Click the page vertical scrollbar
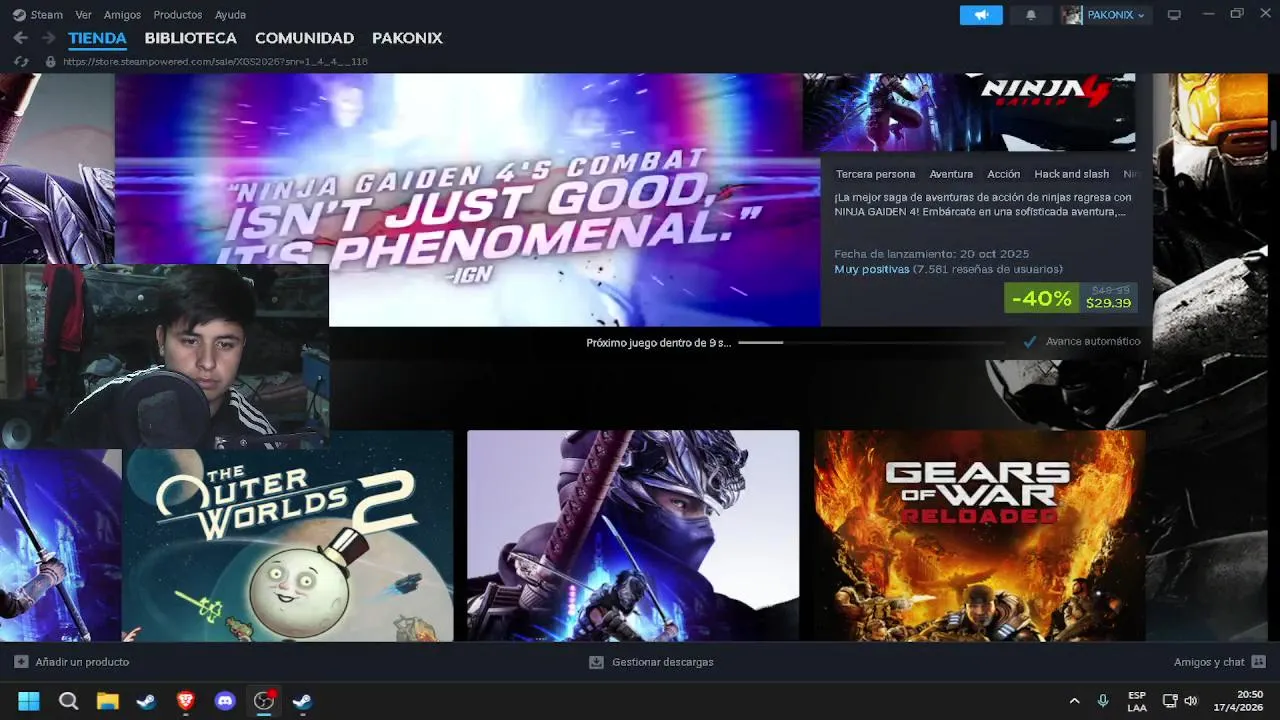 pos(1274,135)
